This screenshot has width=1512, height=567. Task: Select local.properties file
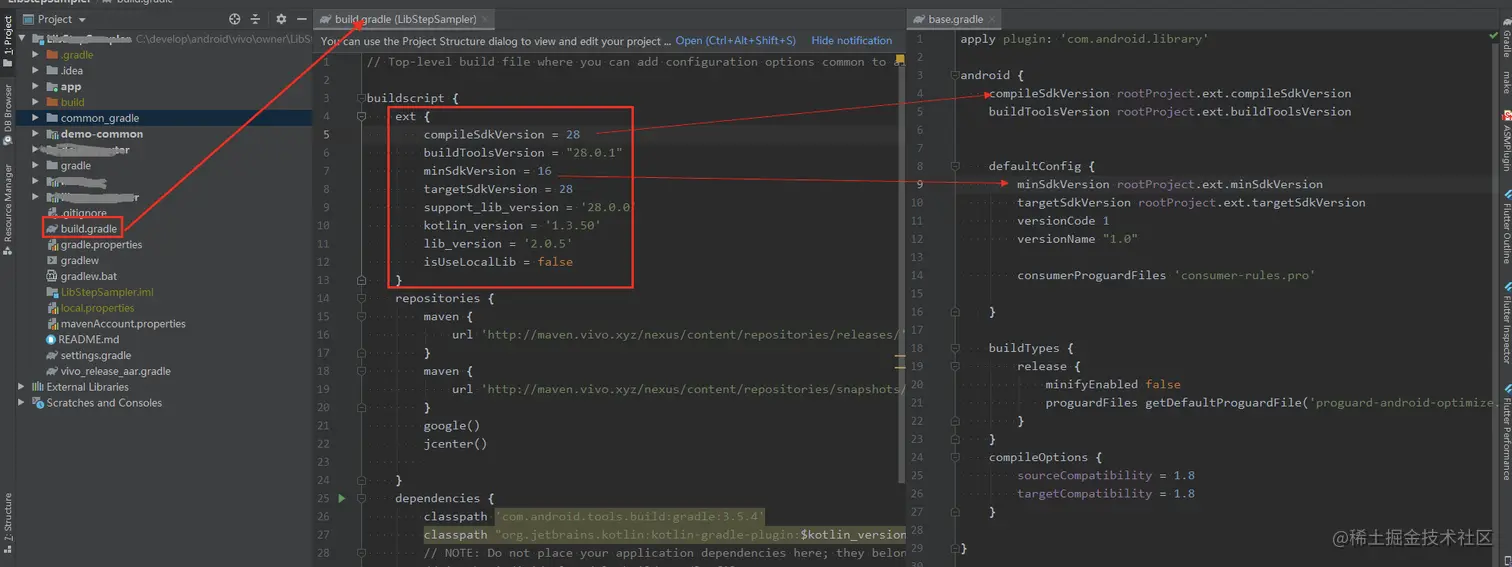(89, 308)
